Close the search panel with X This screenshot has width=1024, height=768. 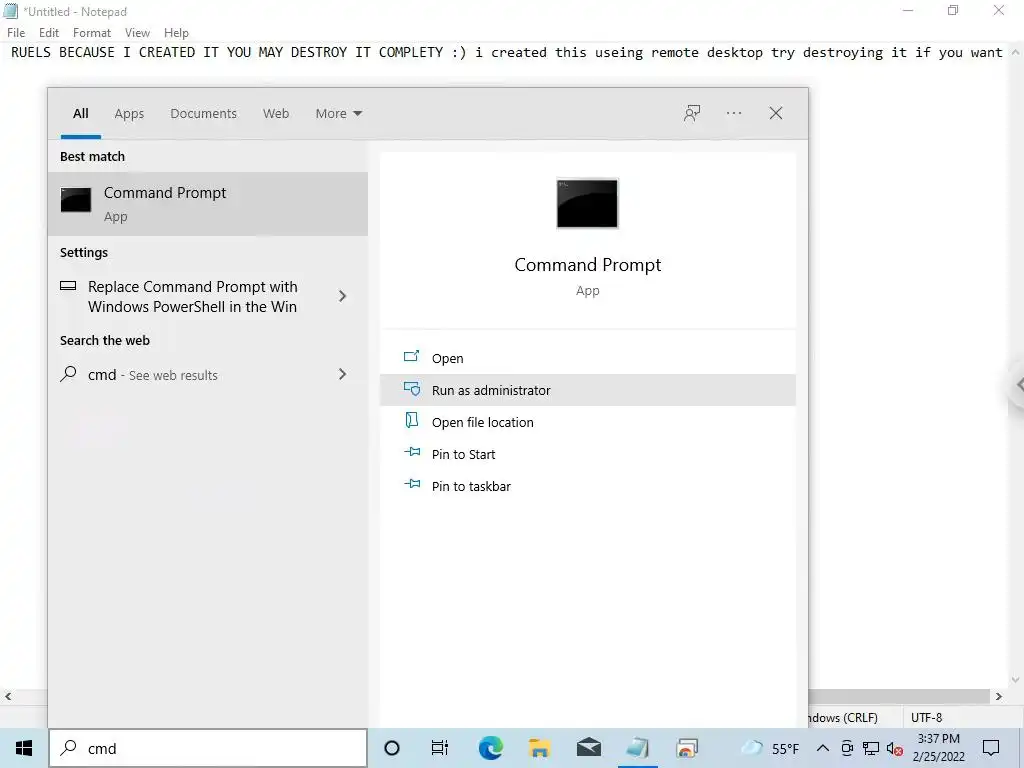[775, 113]
